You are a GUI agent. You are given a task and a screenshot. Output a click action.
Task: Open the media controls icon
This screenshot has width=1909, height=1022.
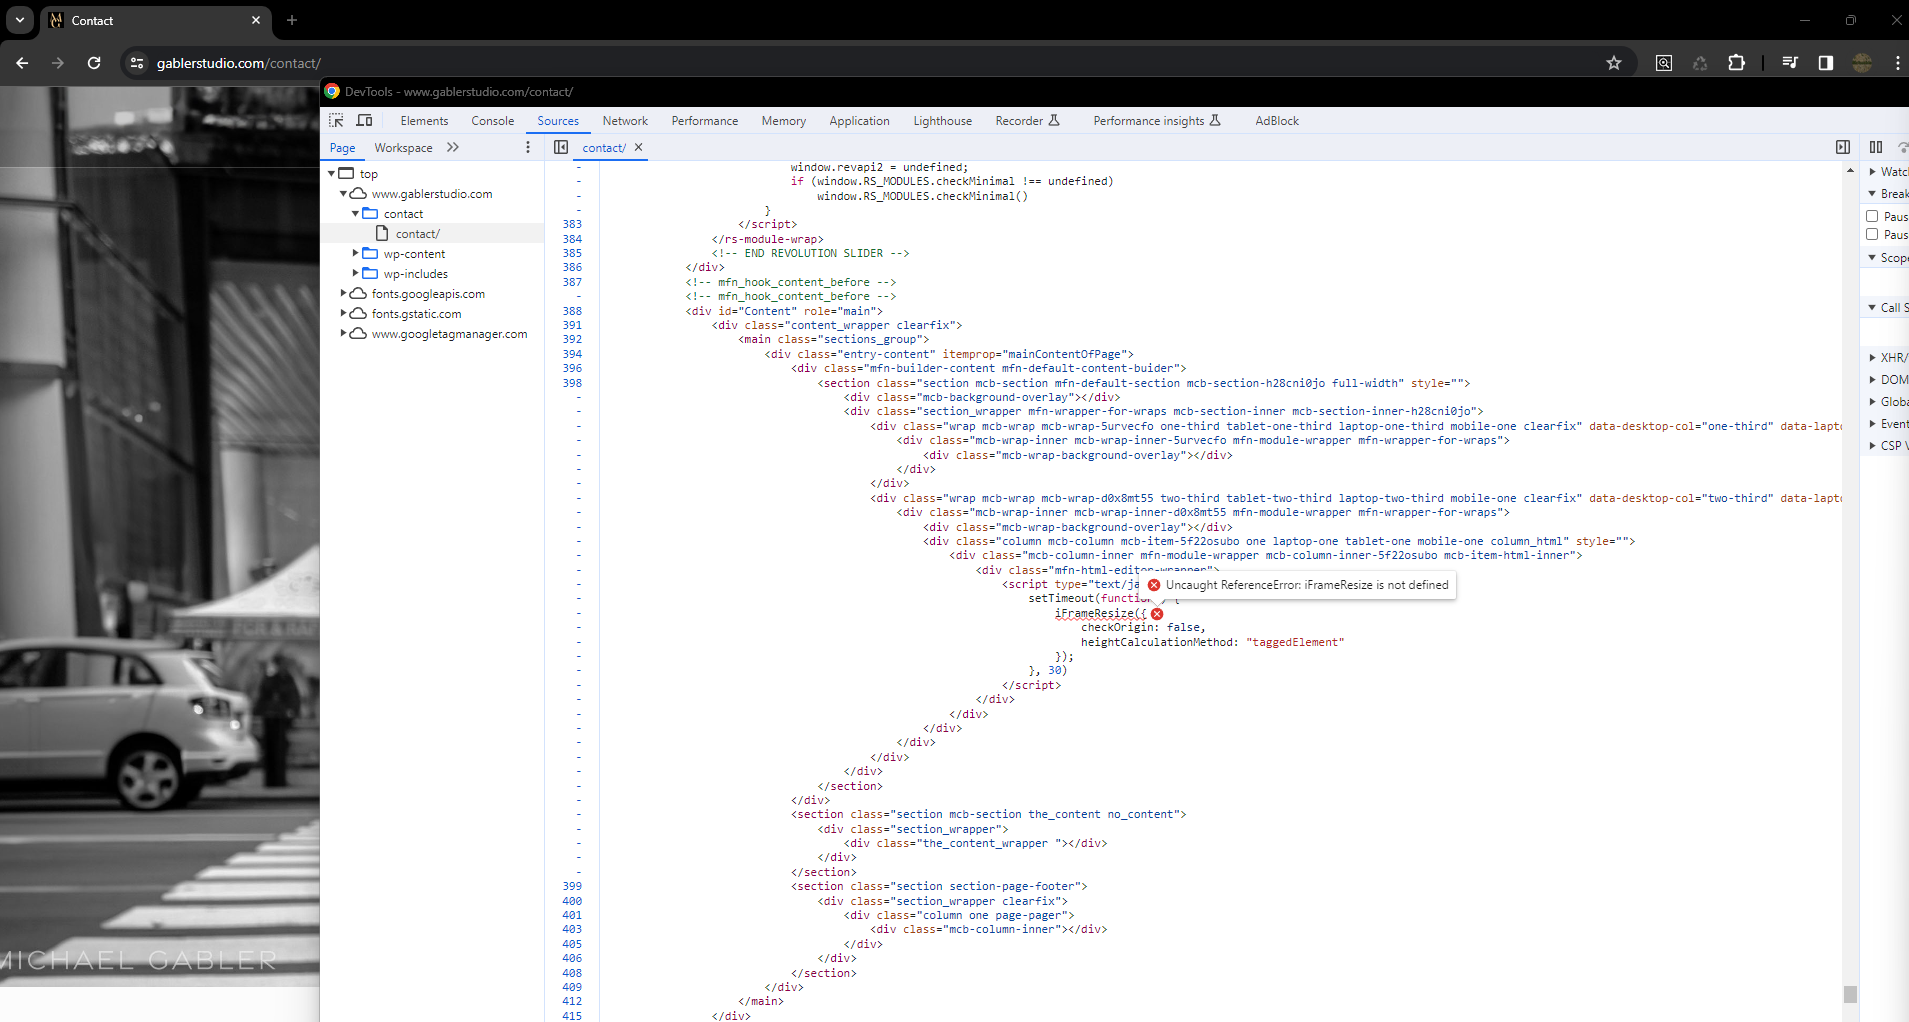(x=1790, y=63)
